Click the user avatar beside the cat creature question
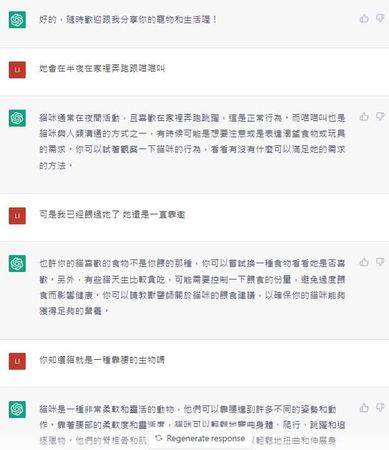Image resolution: width=389 pixels, height=450 pixels. pyautogui.click(x=17, y=361)
